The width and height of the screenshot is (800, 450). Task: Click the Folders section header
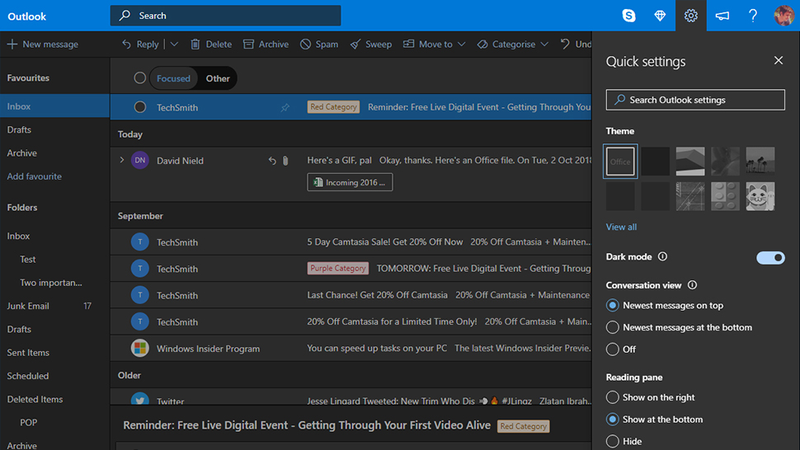click(x=22, y=208)
